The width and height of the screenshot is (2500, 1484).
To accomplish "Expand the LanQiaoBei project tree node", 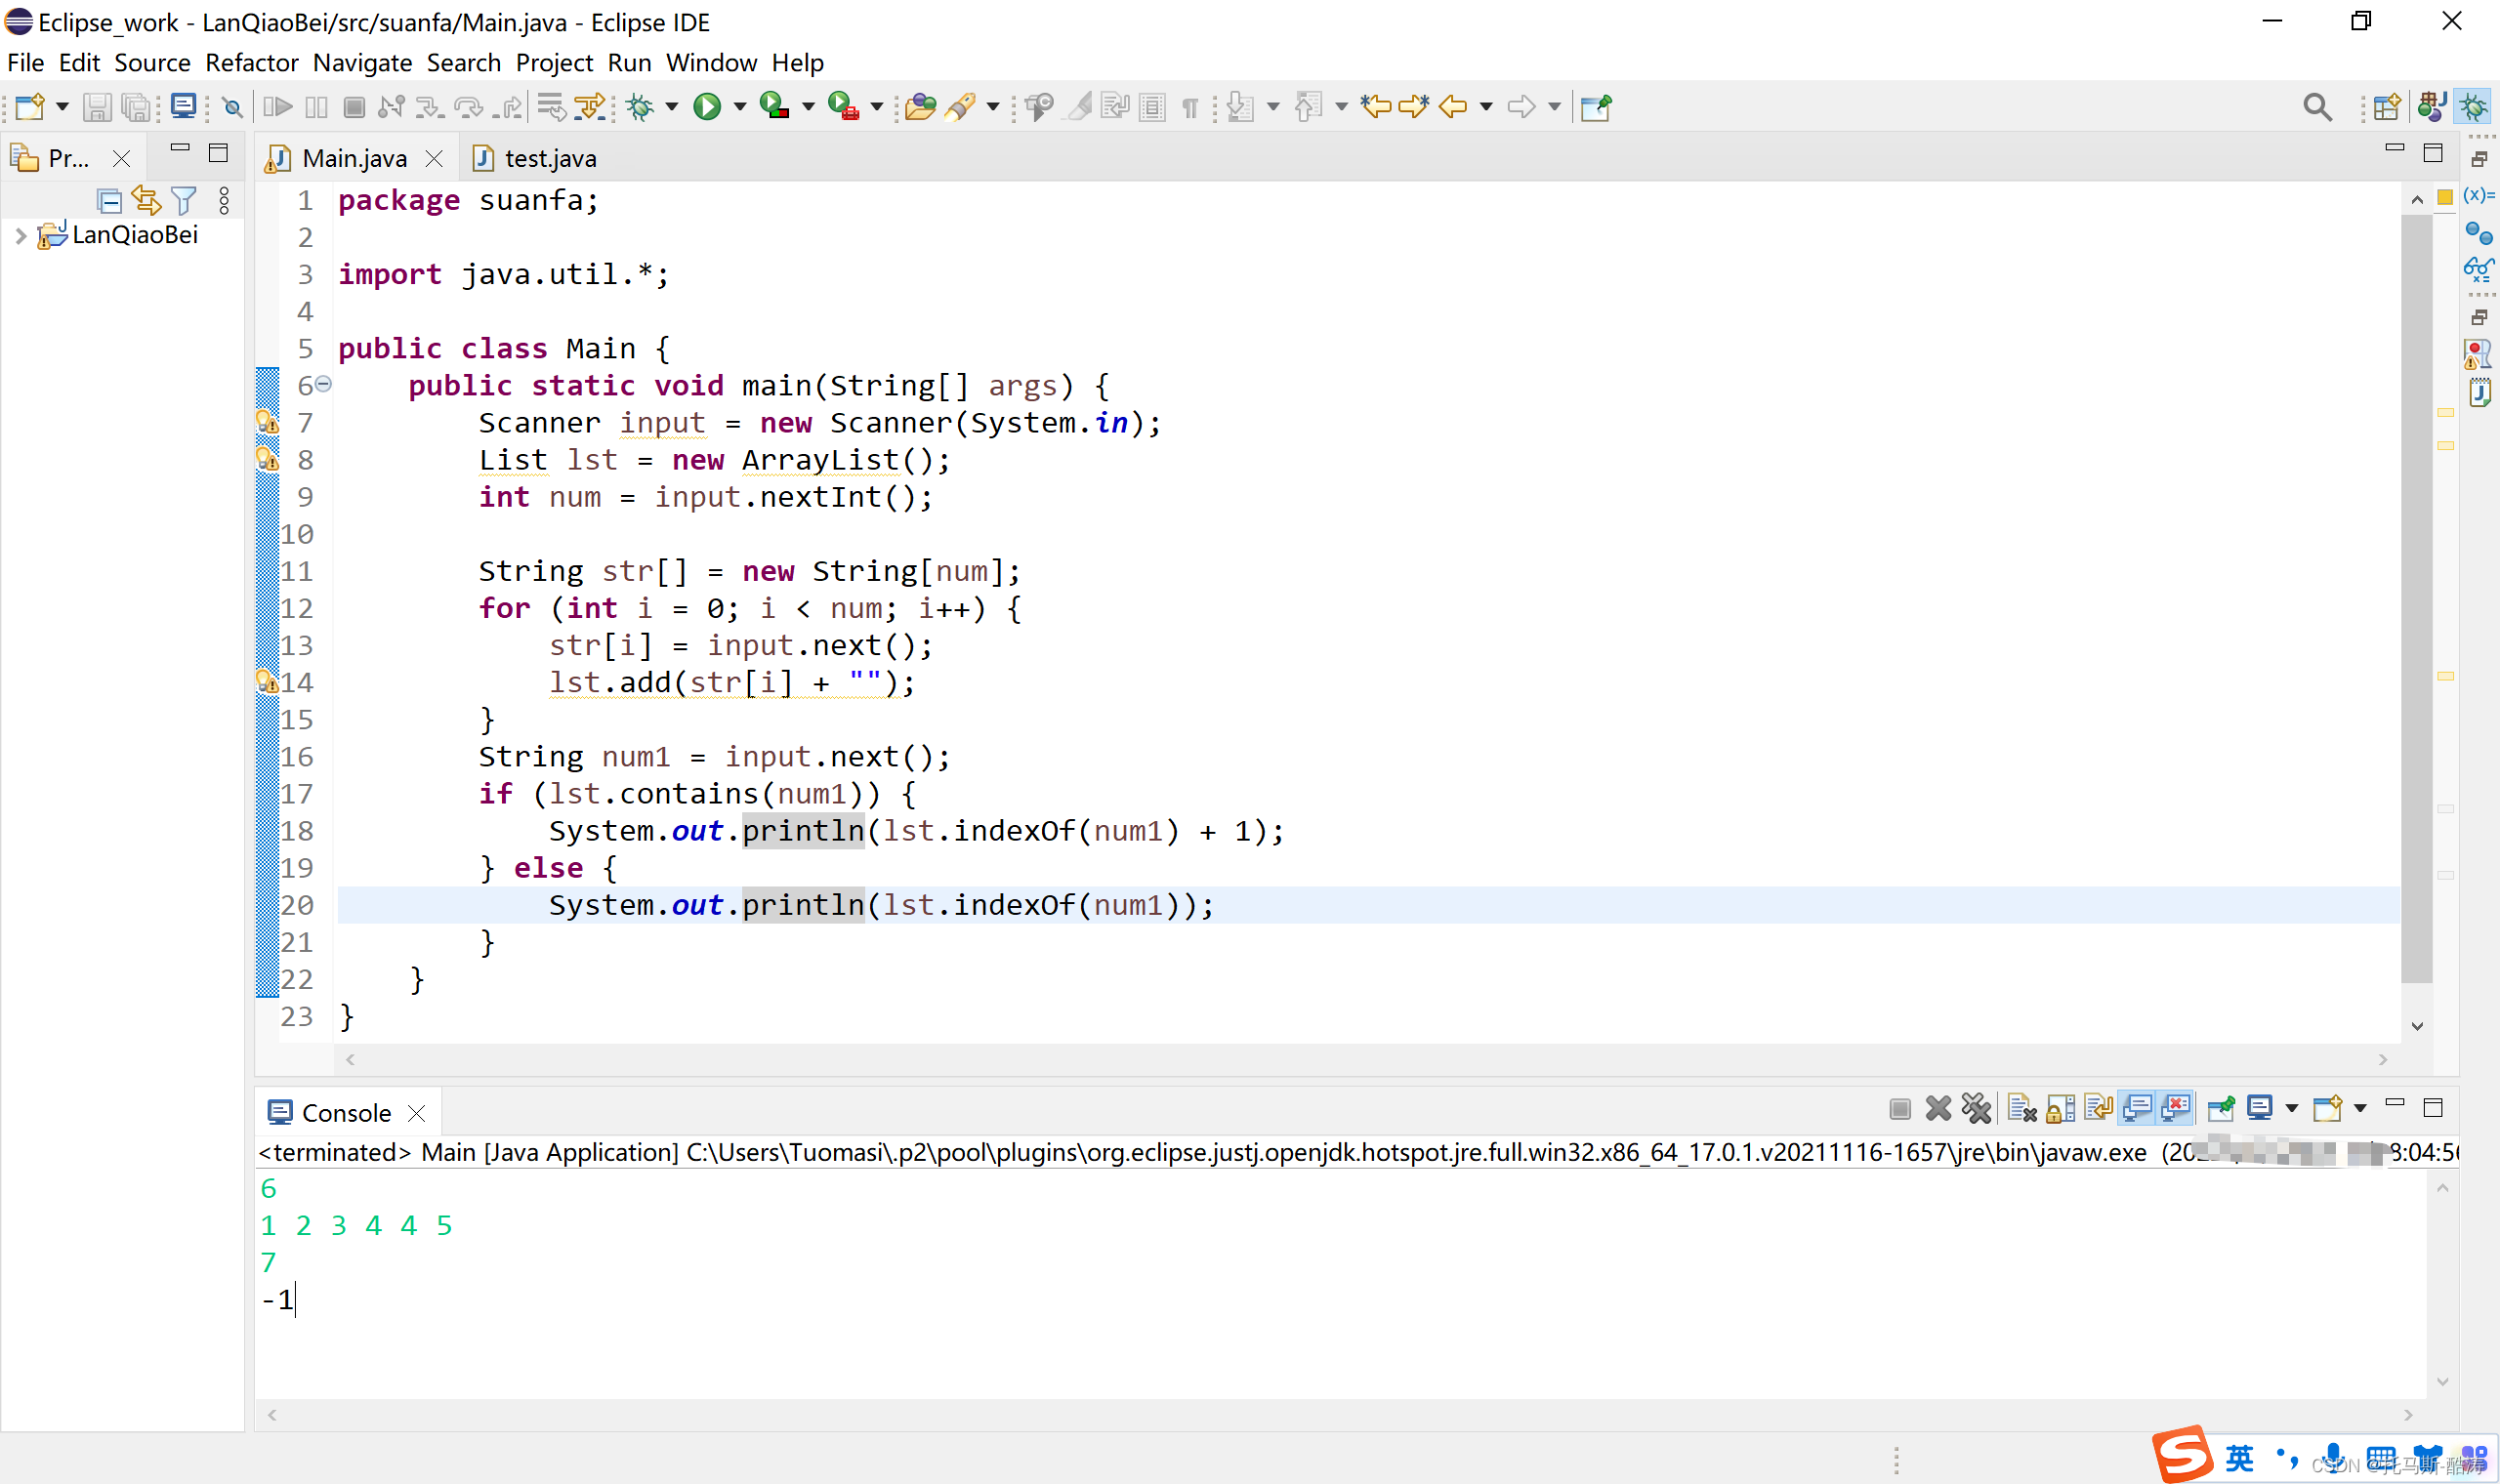I will (20, 236).
